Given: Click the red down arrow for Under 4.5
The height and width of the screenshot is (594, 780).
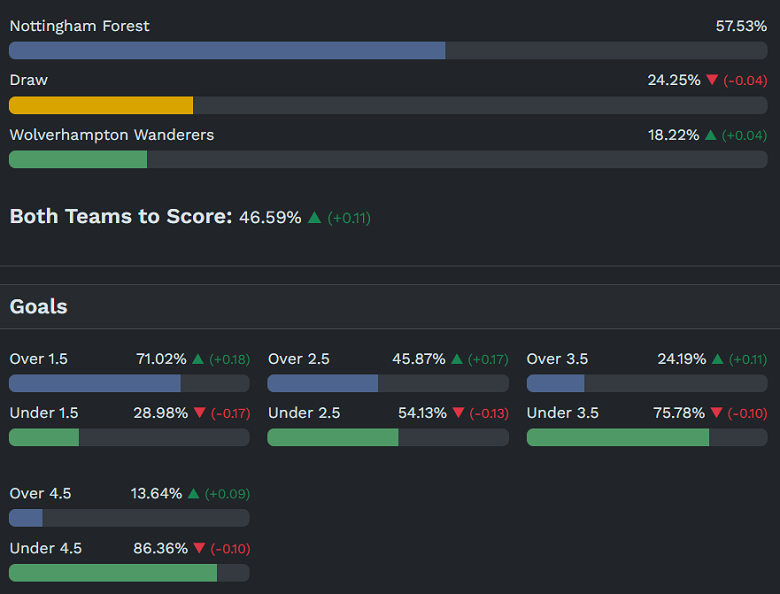Looking at the screenshot, I should 199,548.
